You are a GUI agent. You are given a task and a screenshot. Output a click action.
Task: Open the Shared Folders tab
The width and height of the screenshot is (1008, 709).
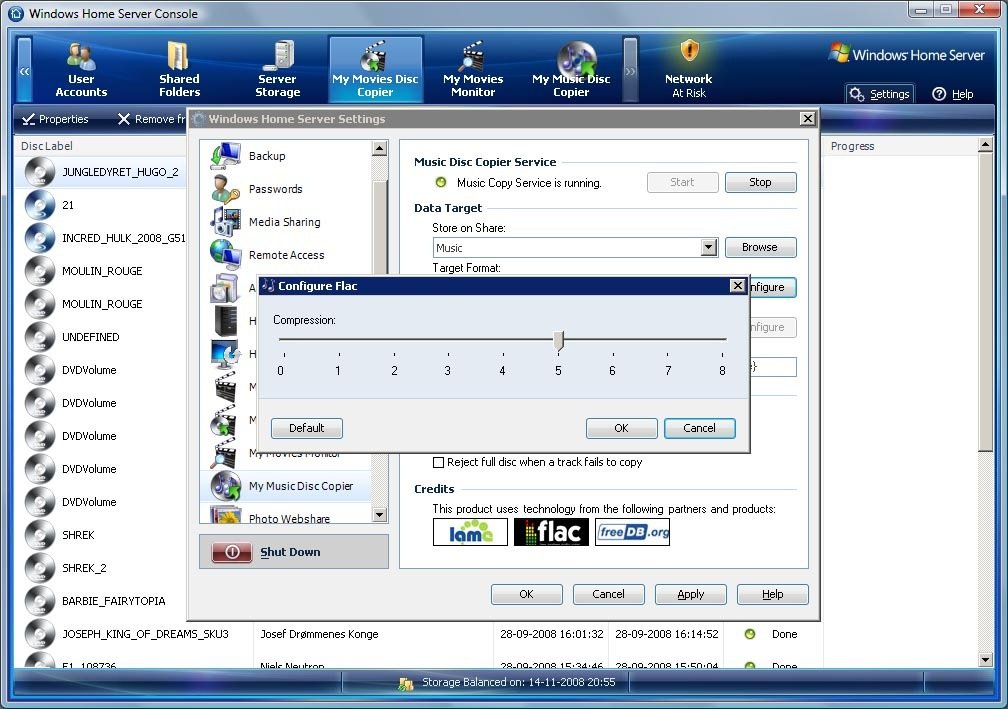click(179, 69)
